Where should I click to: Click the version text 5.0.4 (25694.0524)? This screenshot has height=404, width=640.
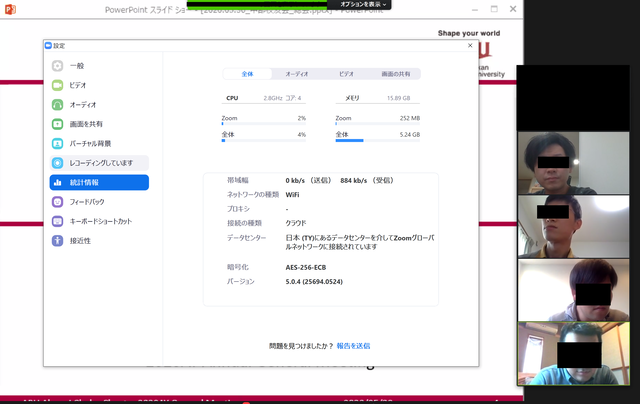point(314,282)
